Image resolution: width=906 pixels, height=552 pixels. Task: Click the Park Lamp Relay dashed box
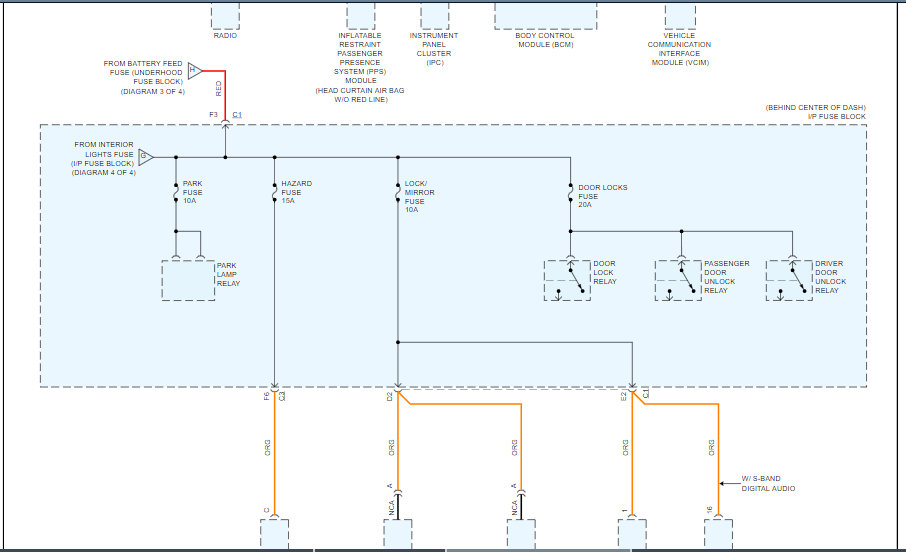point(188,280)
